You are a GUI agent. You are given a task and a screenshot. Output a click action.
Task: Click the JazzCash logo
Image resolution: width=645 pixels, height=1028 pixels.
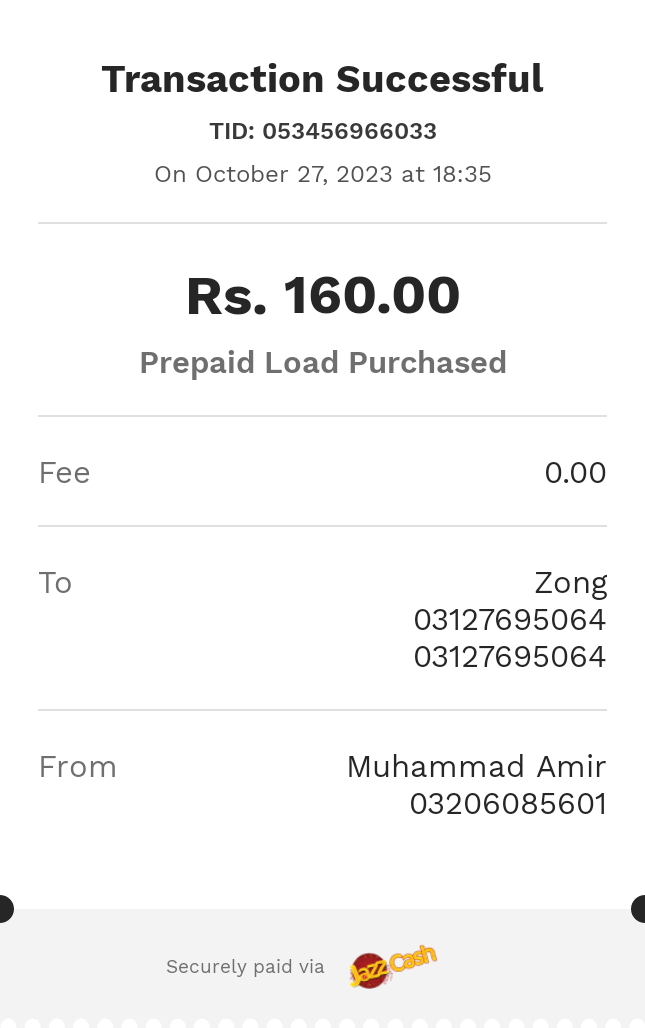393,966
